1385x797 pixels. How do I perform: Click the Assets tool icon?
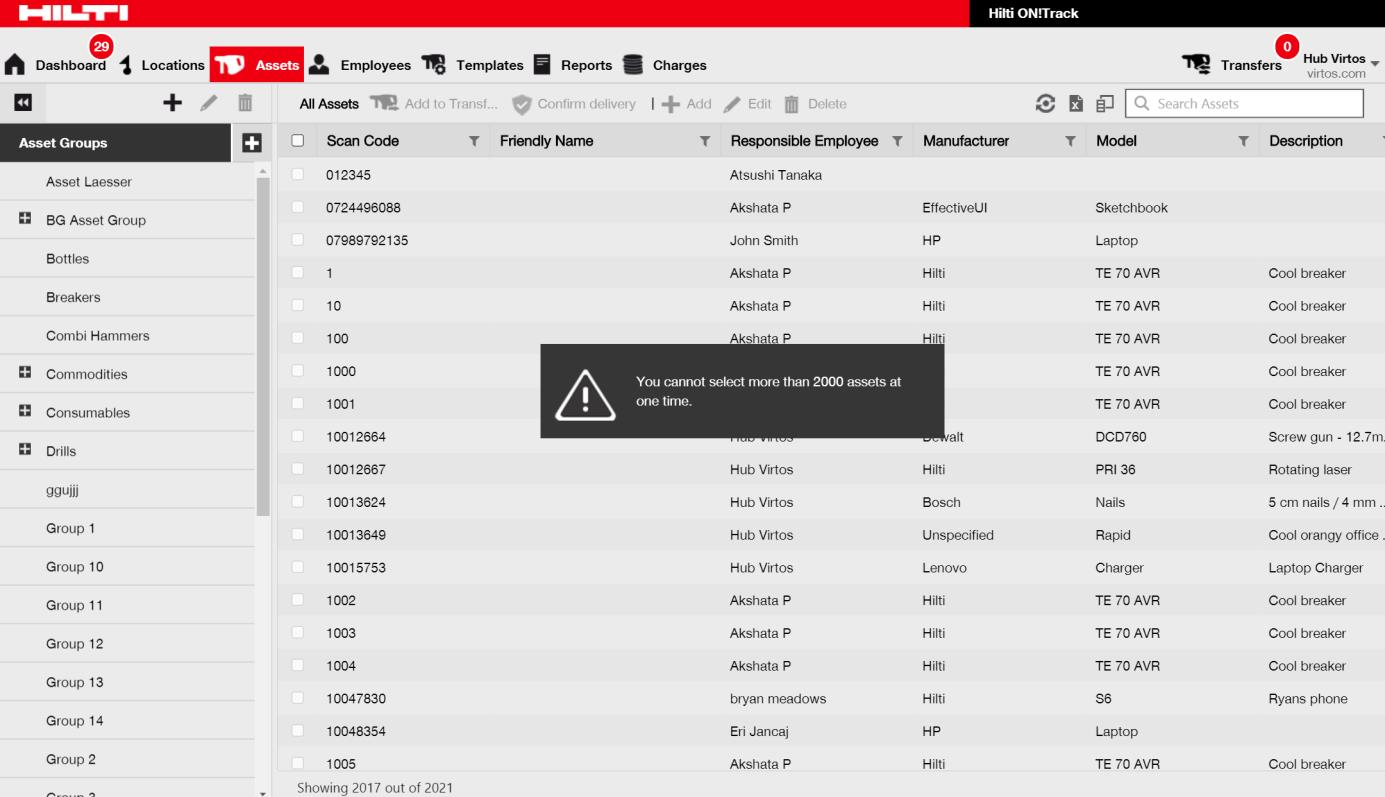click(x=231, y=65)
